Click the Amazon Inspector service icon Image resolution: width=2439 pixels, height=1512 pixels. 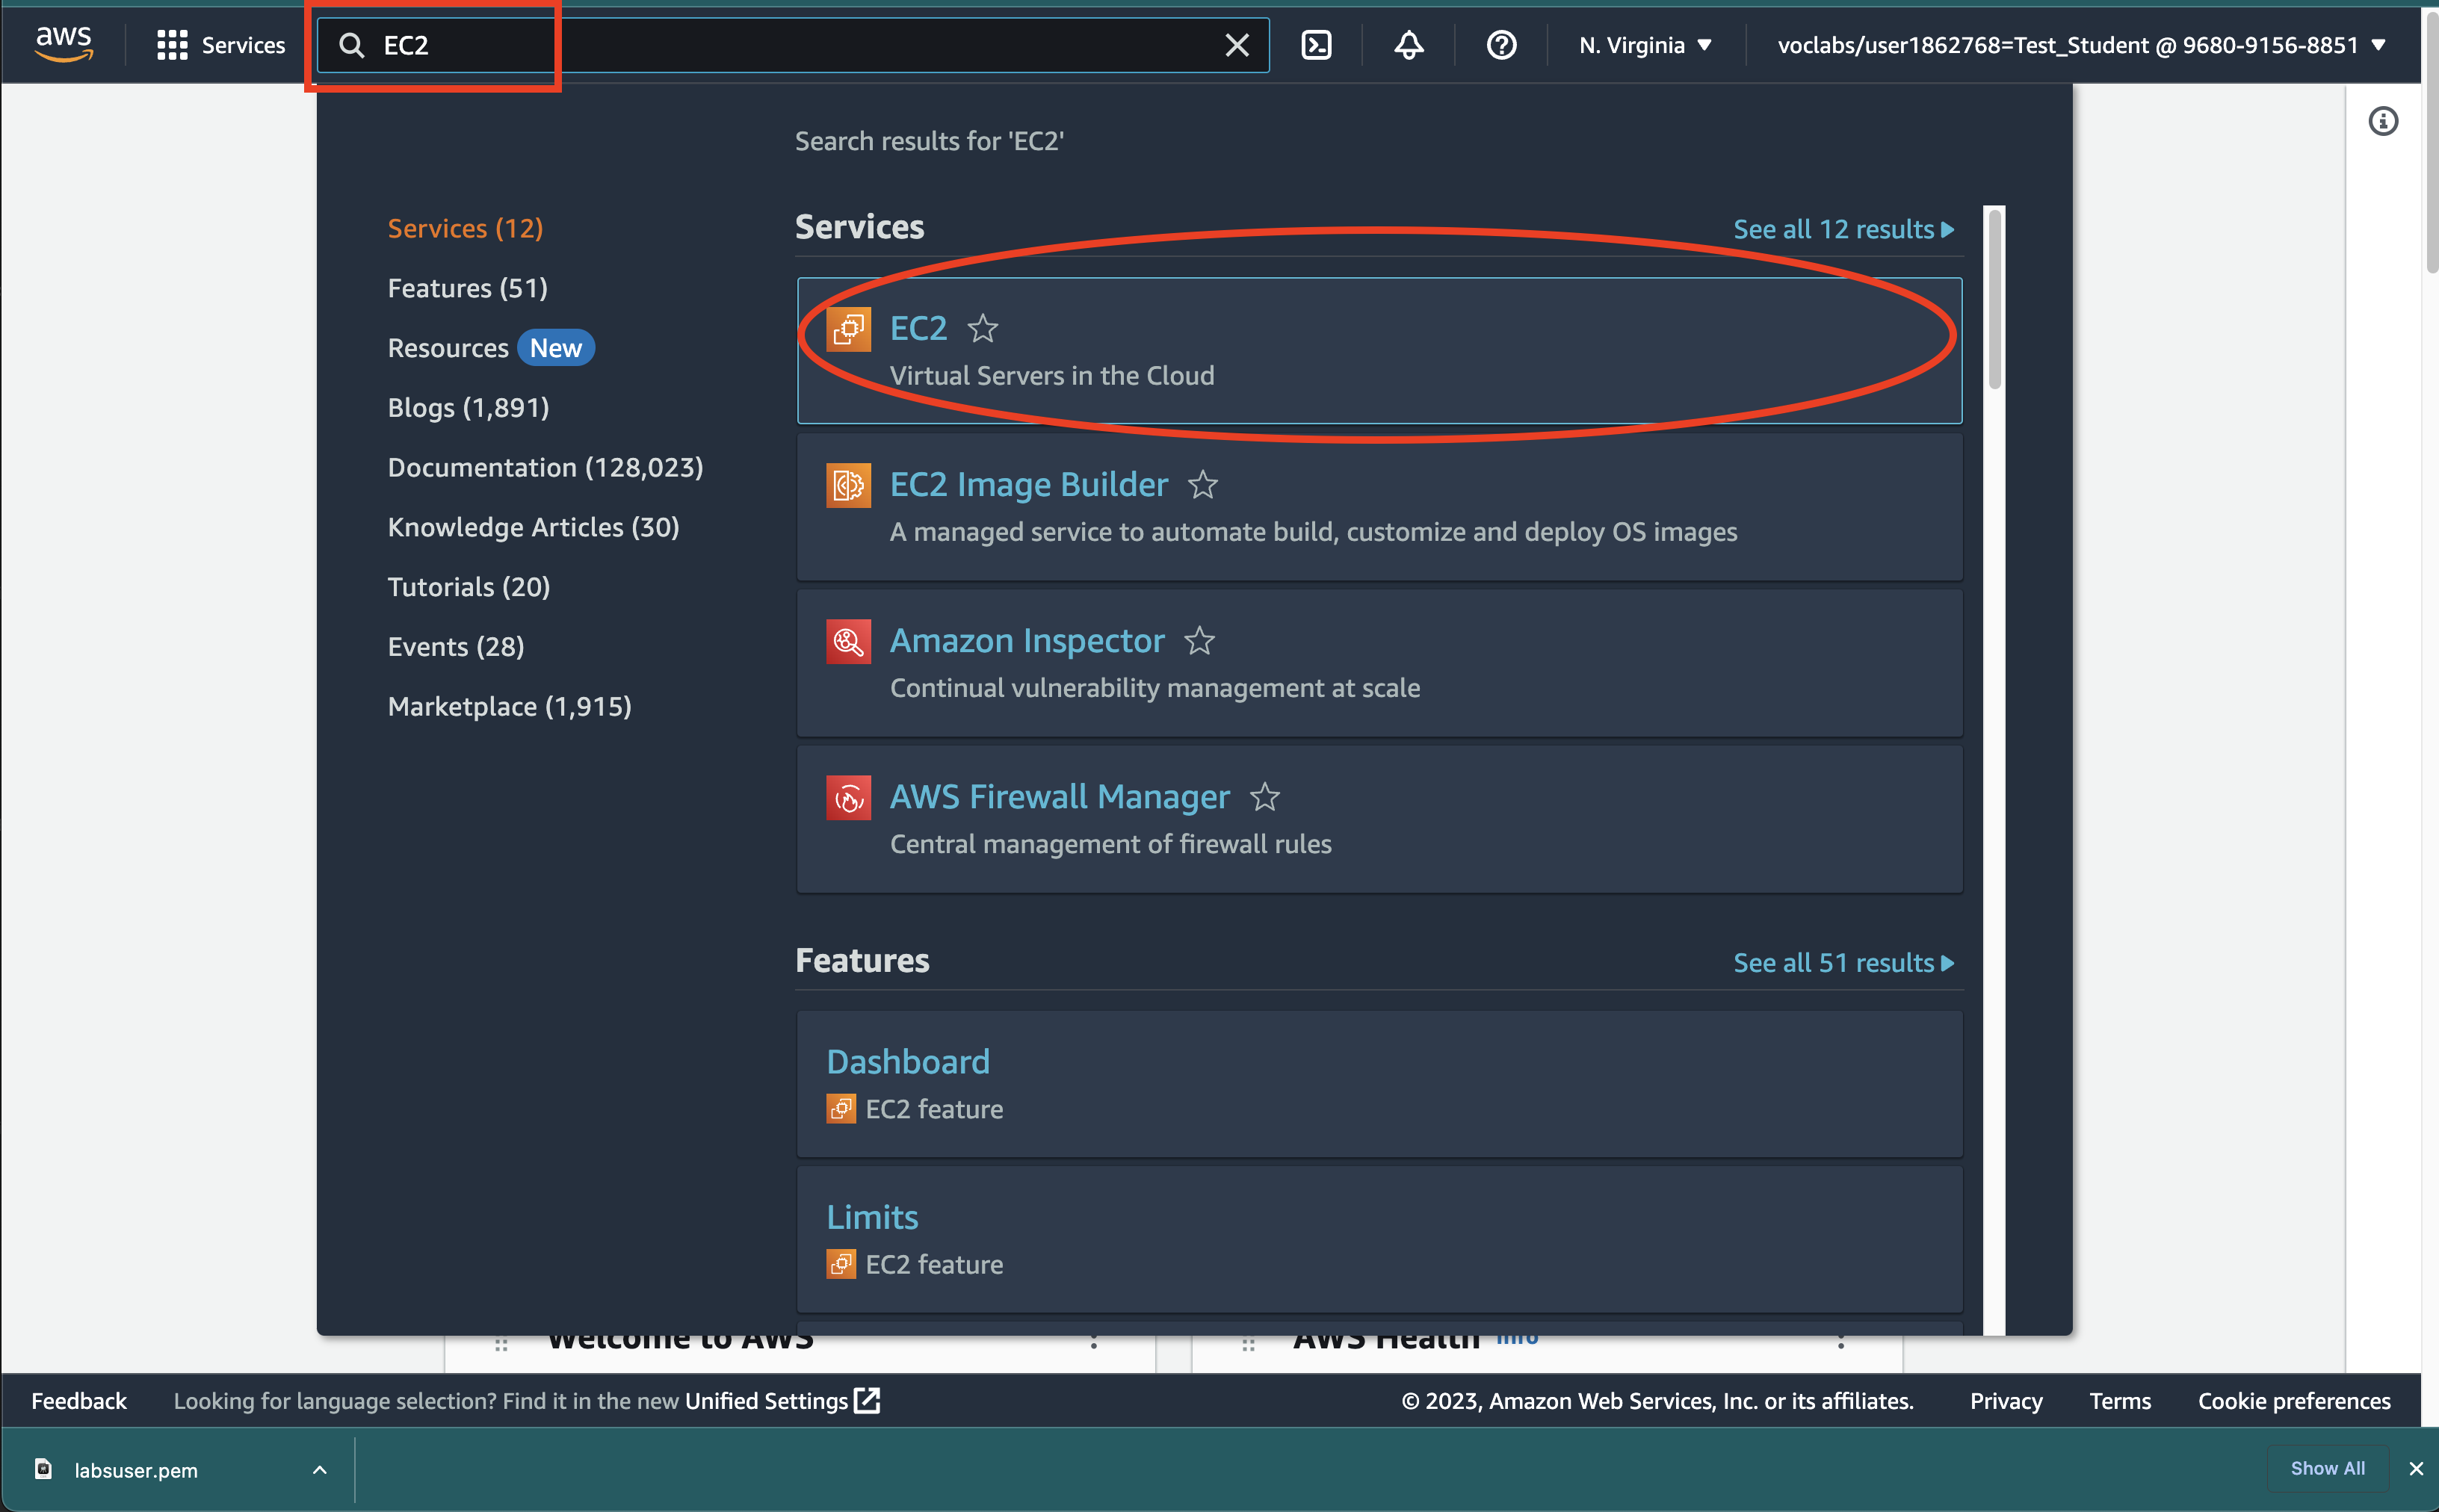(848, 641)
